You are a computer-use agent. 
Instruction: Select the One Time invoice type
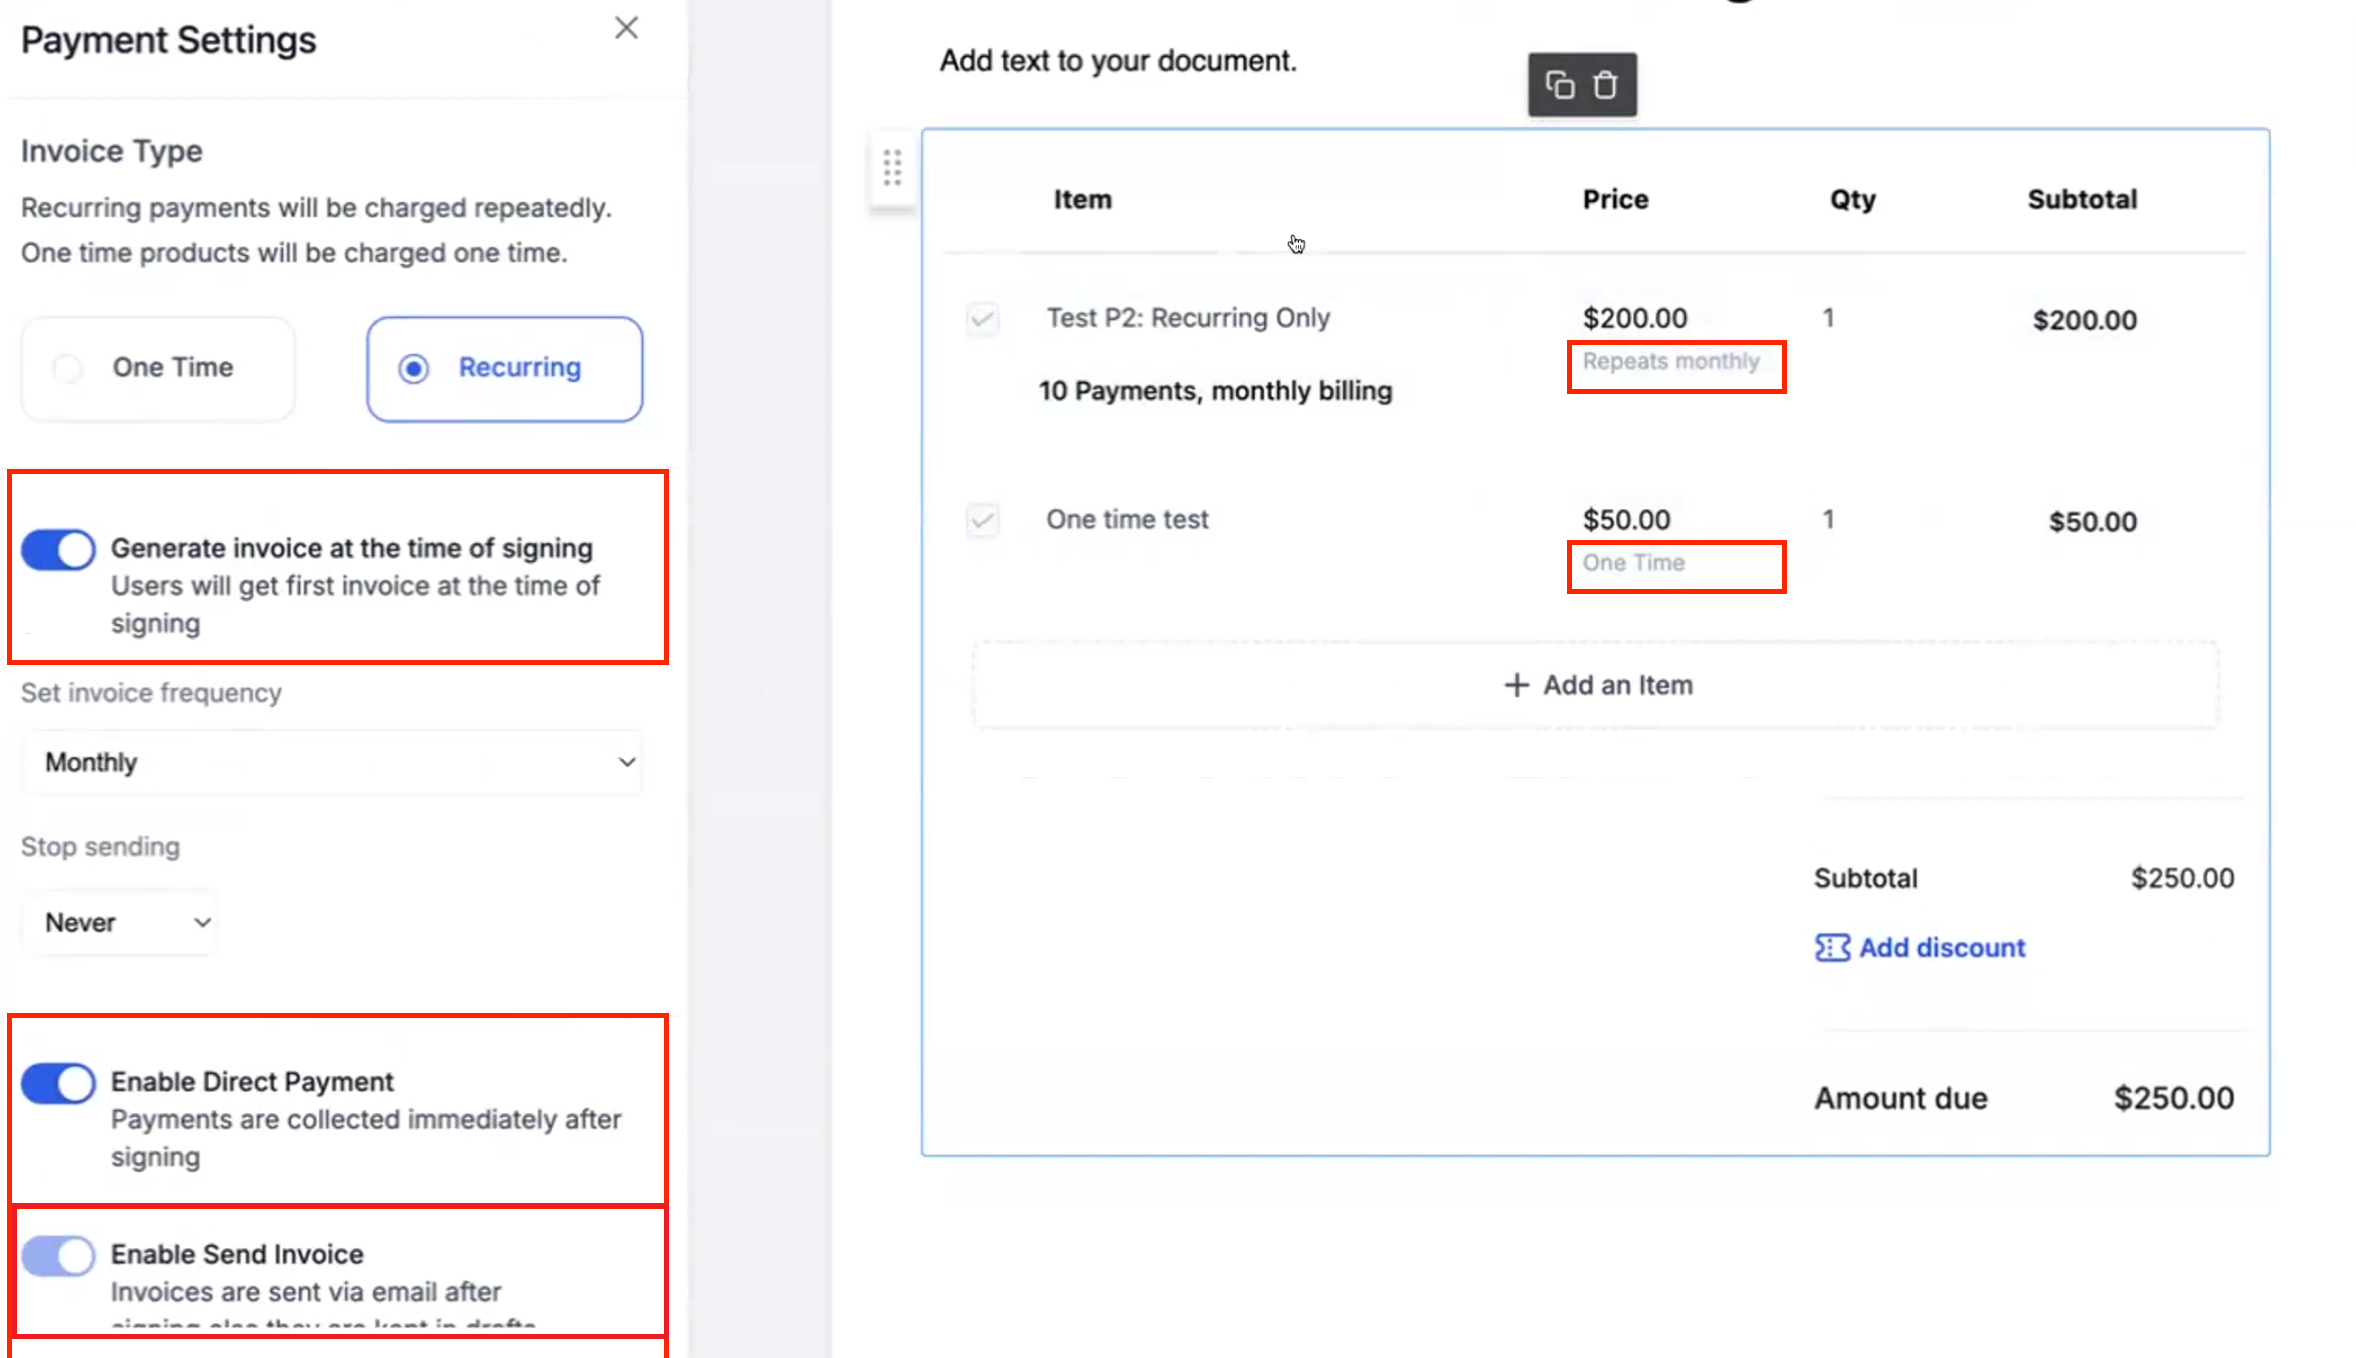click(159, 368)
